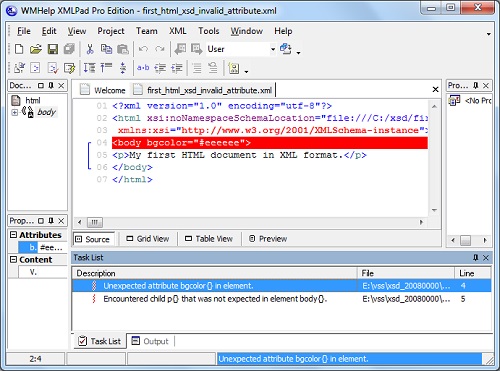Pin the Properties panel
Screen dimensions: 500x371
tap(51, 221)
